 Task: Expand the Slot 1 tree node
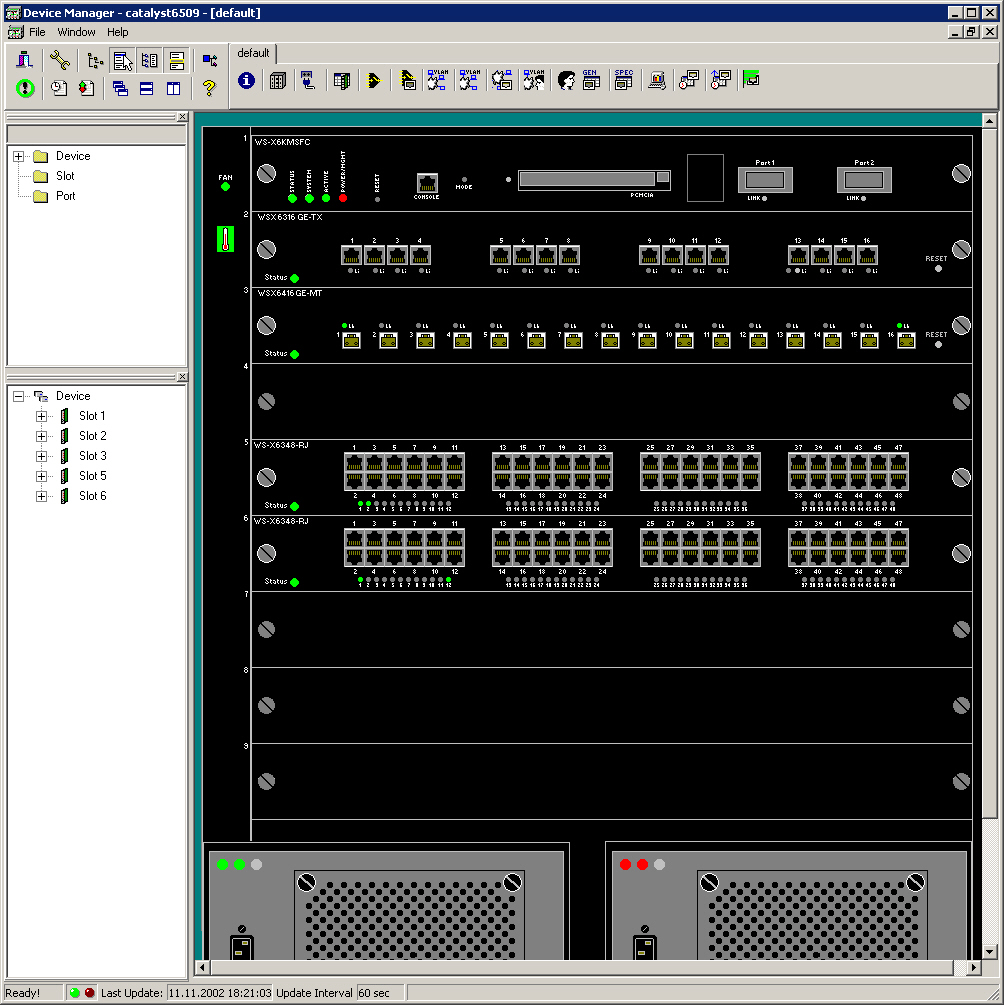(41, 416)
